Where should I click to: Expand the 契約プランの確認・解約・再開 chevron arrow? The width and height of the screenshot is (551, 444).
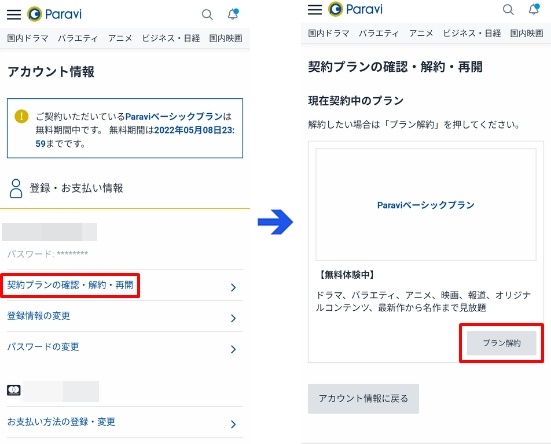(x=233, y=287)
